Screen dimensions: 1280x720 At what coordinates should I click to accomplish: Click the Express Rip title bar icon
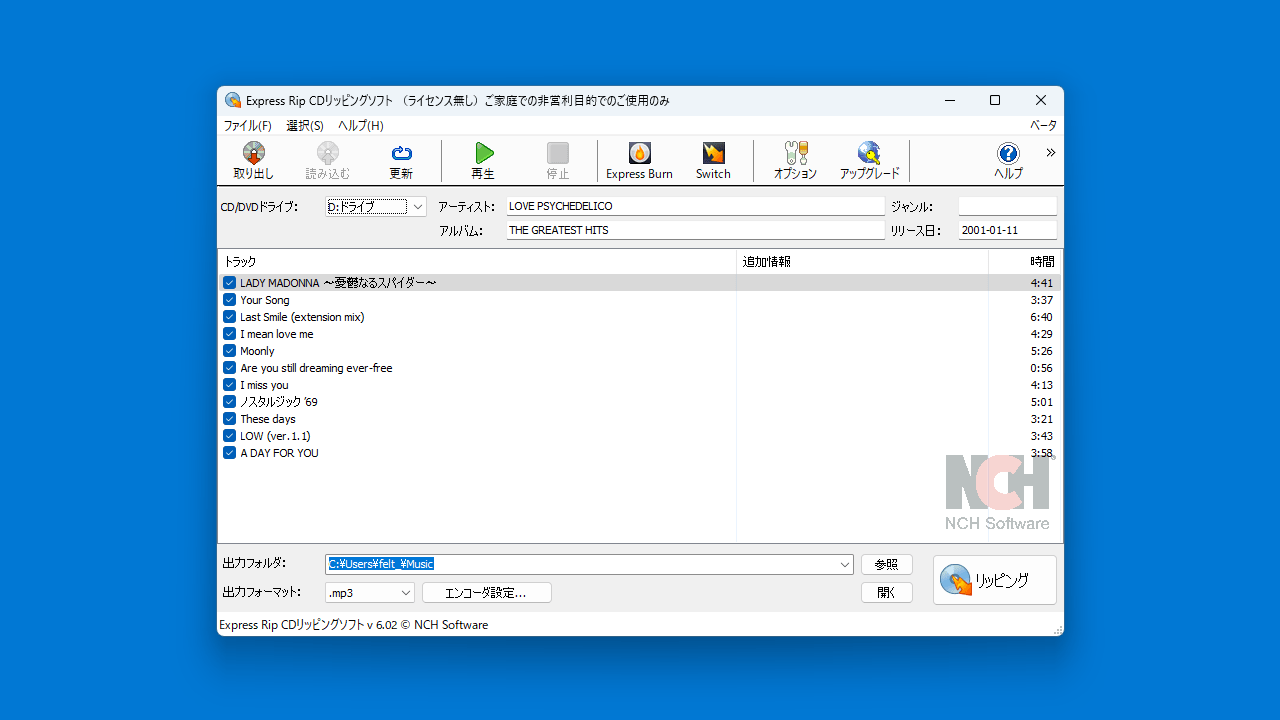coord(233,100)
